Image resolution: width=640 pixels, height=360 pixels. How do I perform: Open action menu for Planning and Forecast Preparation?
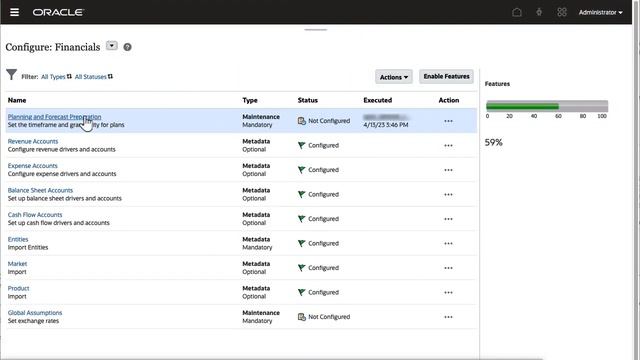click(x=448, y=121)
